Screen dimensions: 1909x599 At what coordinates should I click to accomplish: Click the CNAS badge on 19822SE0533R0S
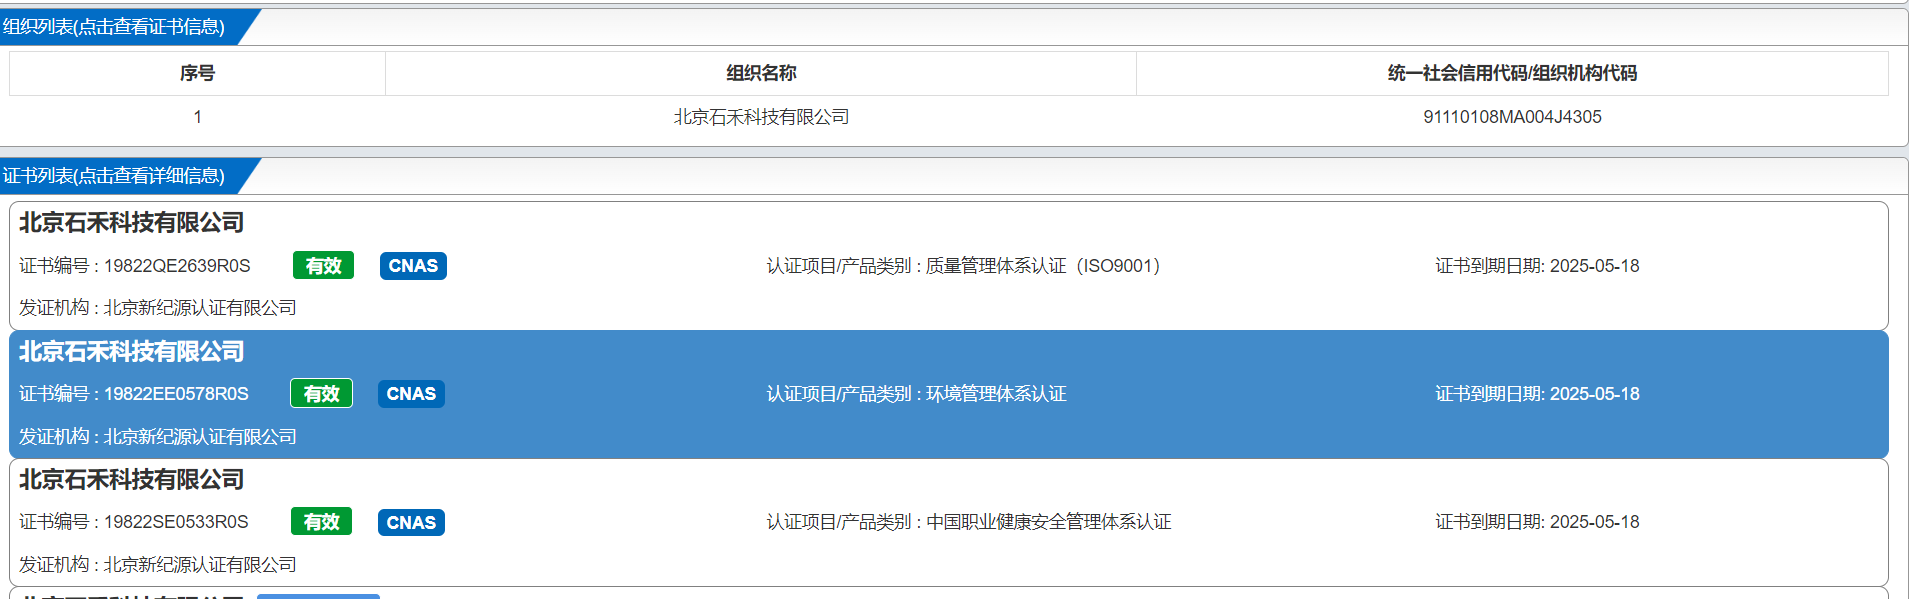point(411,522)
